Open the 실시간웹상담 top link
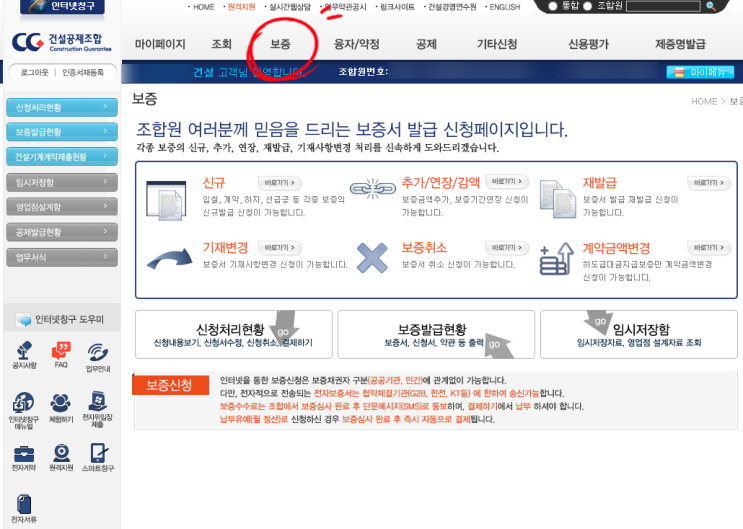The image size is (743, 529). pos(290,7)
